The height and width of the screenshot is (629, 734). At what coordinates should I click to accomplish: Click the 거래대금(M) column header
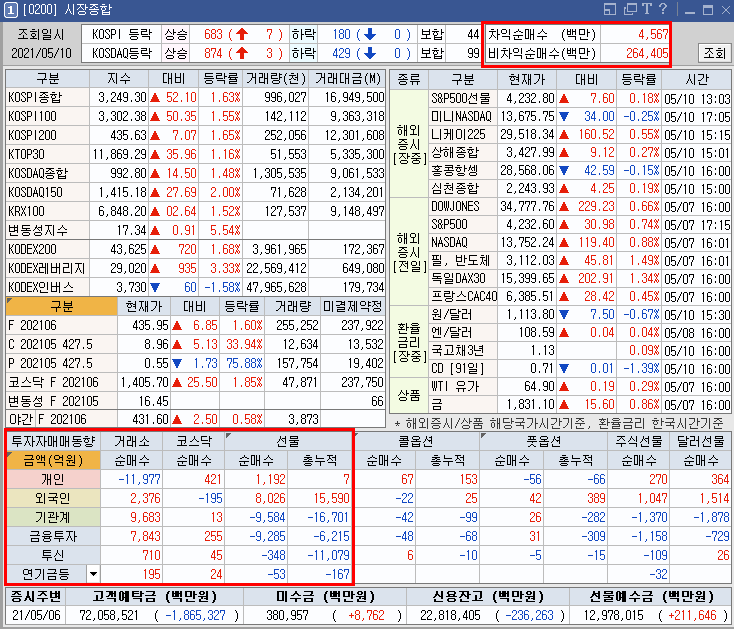(347, 79)
